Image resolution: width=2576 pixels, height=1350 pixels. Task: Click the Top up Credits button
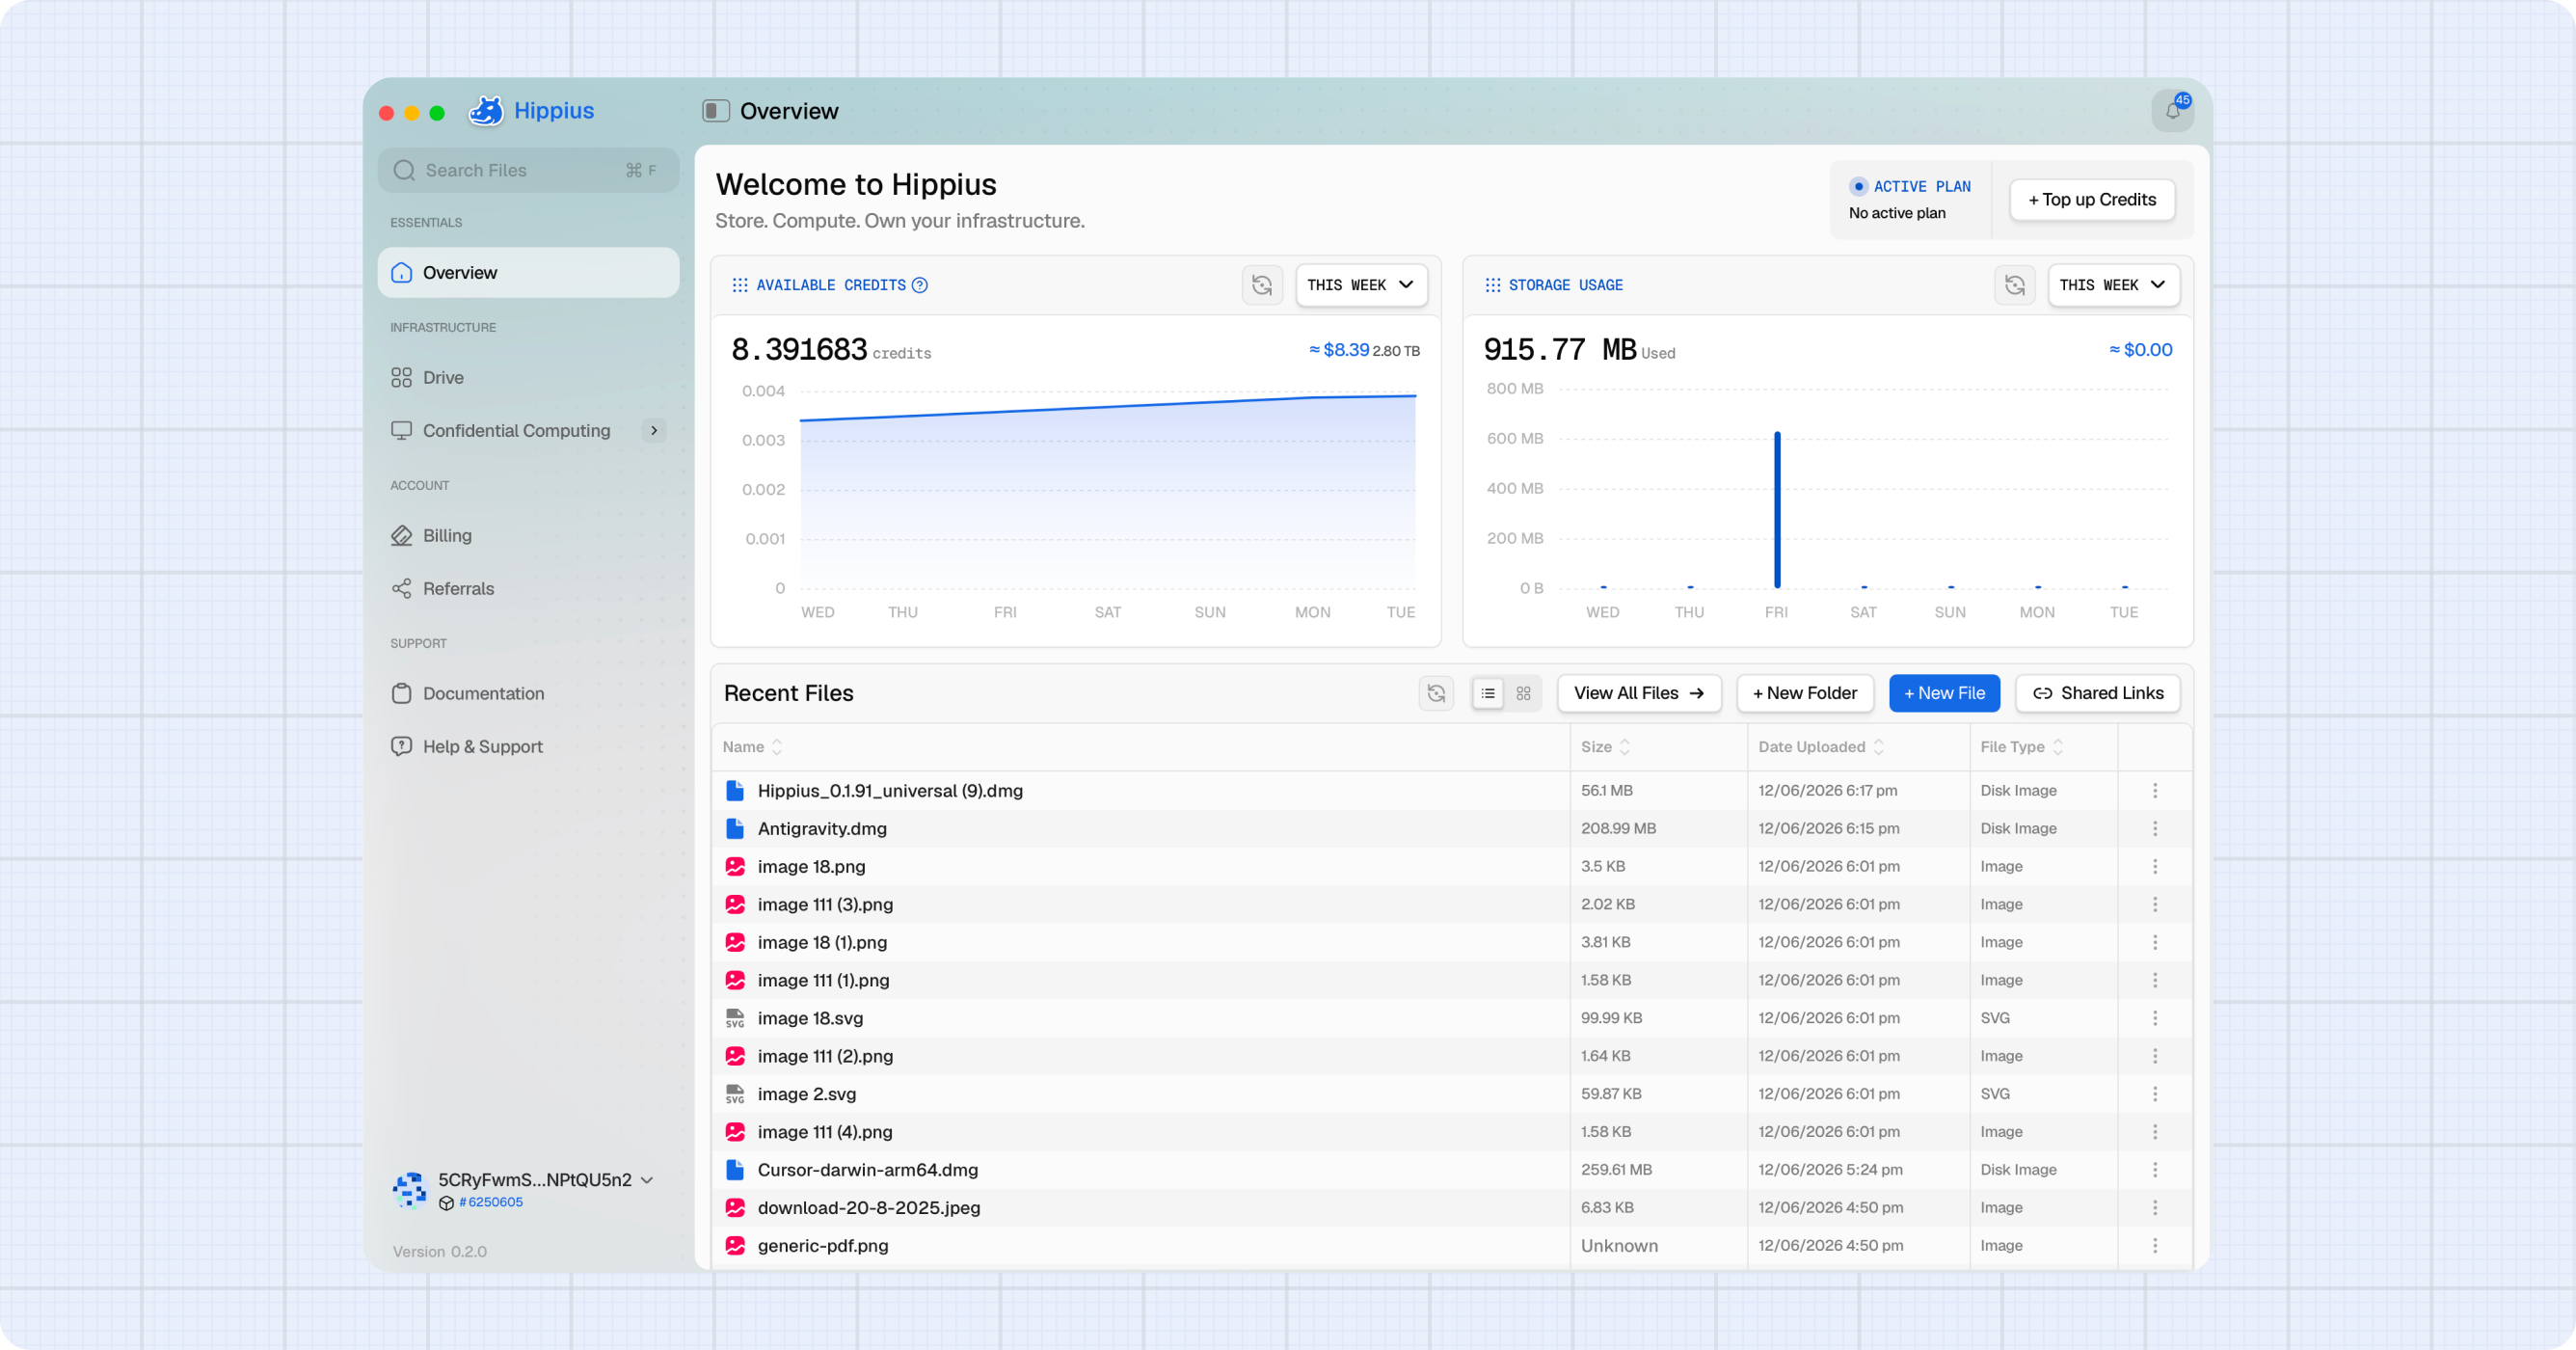(2092, 200)
